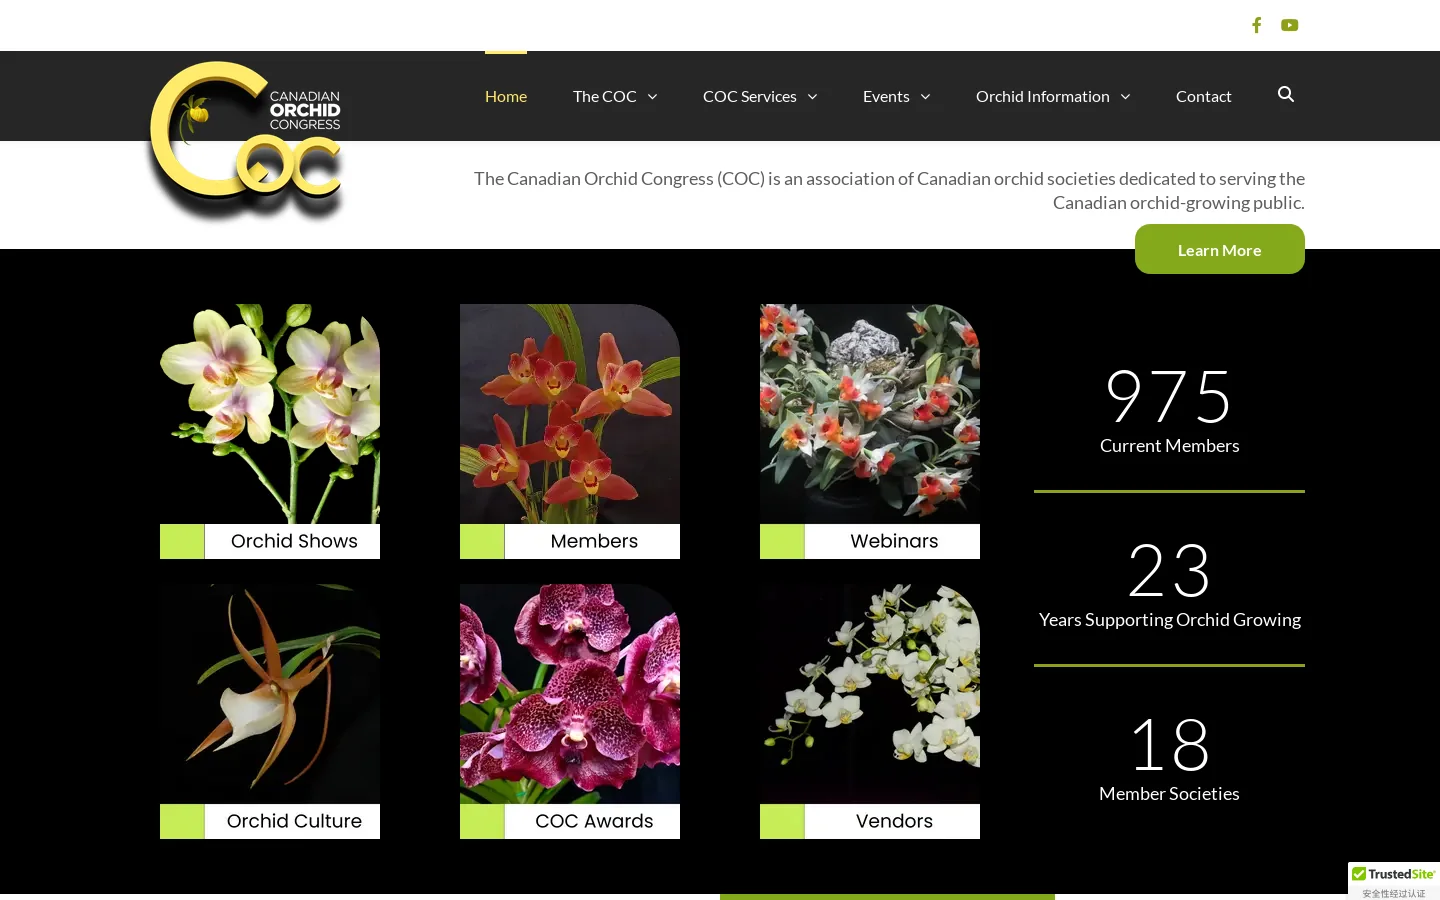Click the Orchid Culture flower photo
The height and width of the screenshot is (900, 1440).
point(270,694)
